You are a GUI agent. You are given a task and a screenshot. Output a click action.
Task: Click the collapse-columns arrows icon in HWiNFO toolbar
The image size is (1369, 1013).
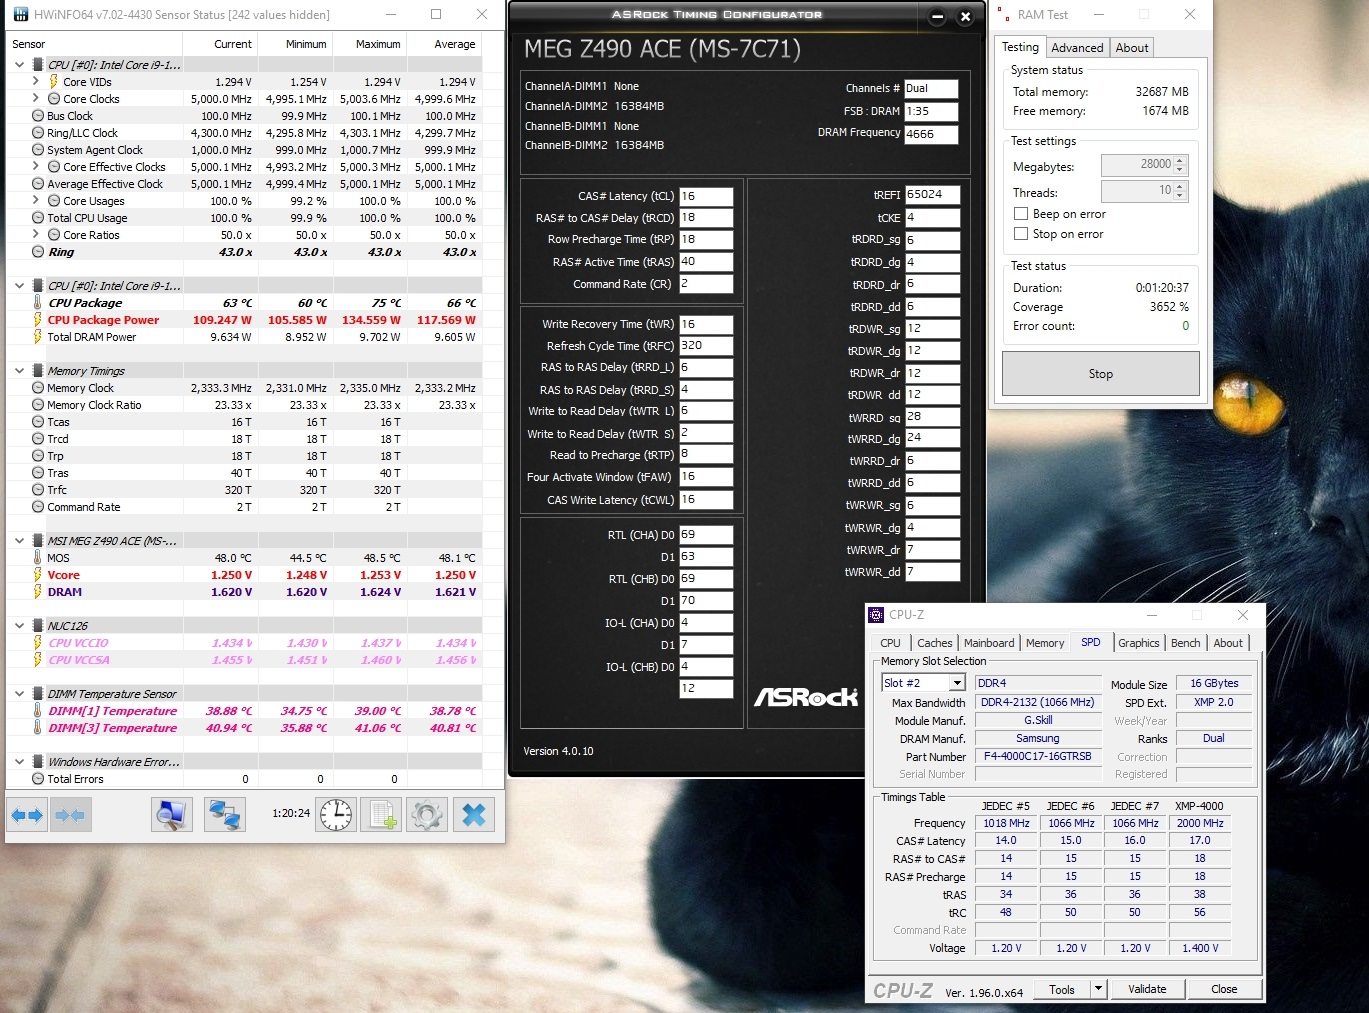[x=70, y=815]
